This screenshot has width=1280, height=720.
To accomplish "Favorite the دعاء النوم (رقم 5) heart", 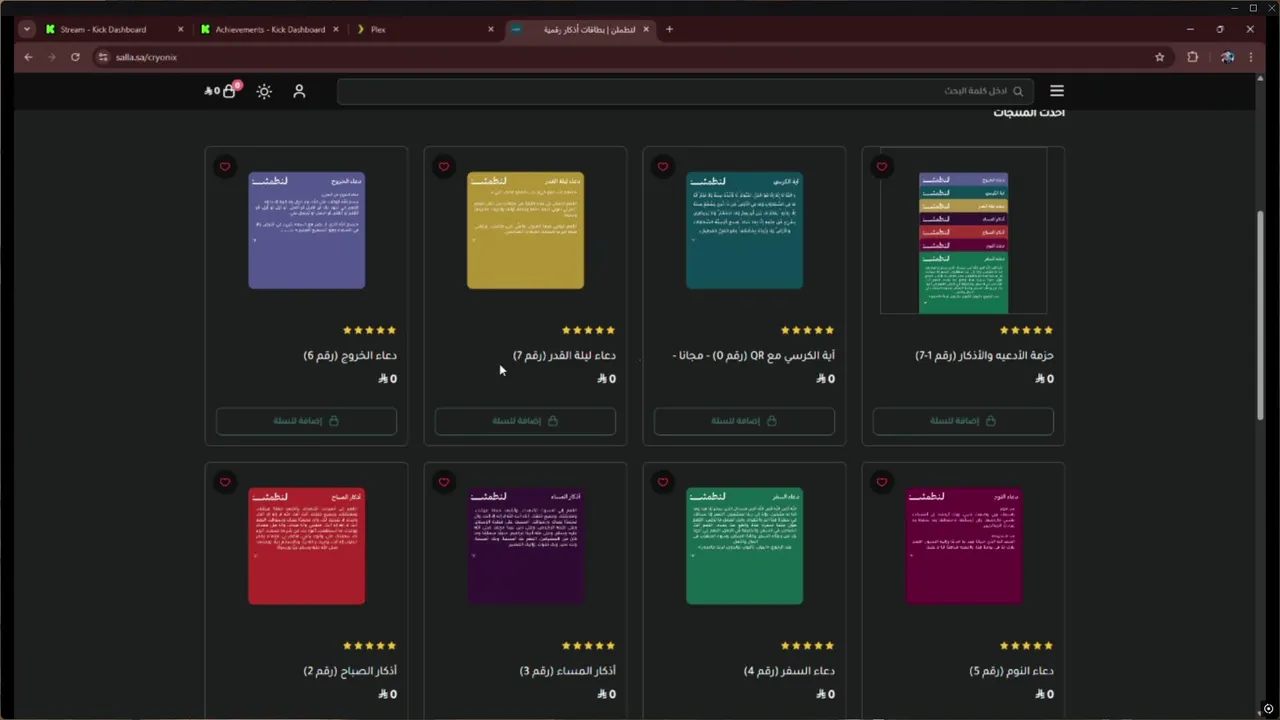I will tap(882, 482).
